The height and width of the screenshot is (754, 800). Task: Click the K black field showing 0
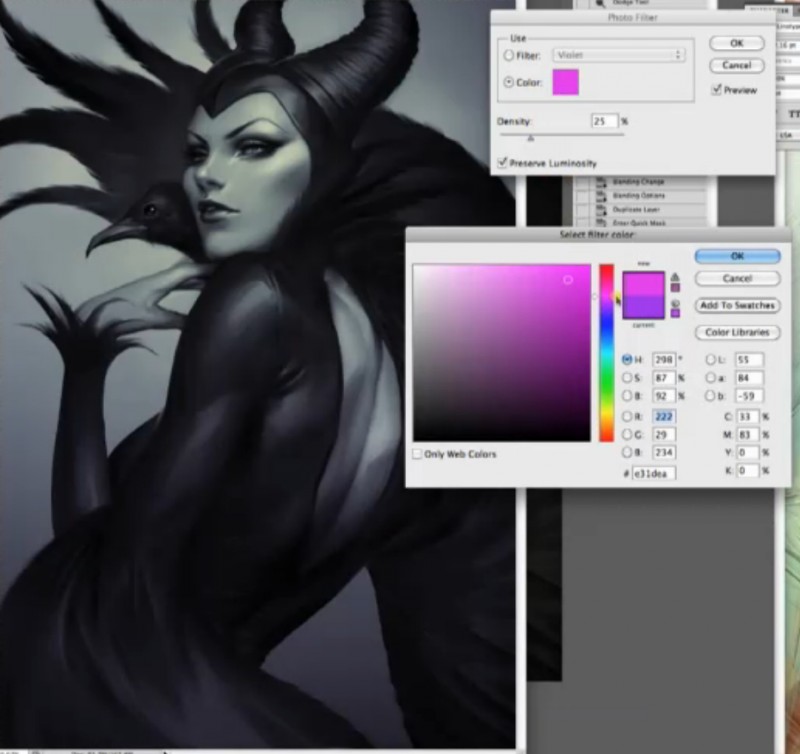pyautogui.click(x=747, y=470)
